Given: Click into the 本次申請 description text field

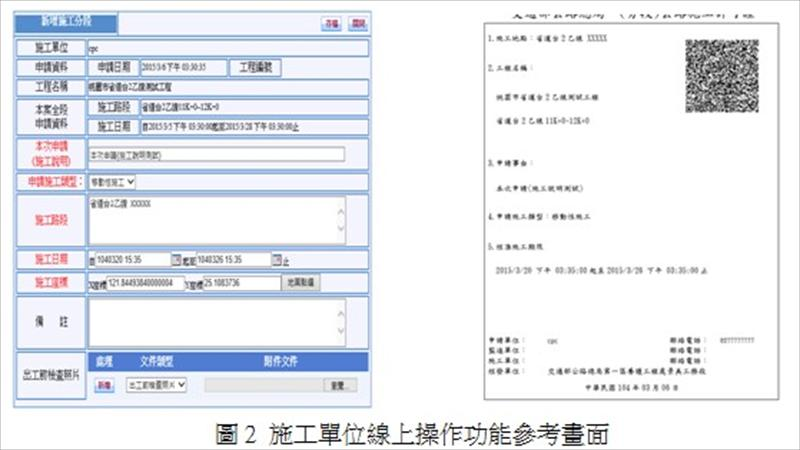Looking at the screenshot, I should (x=217, y=155).
